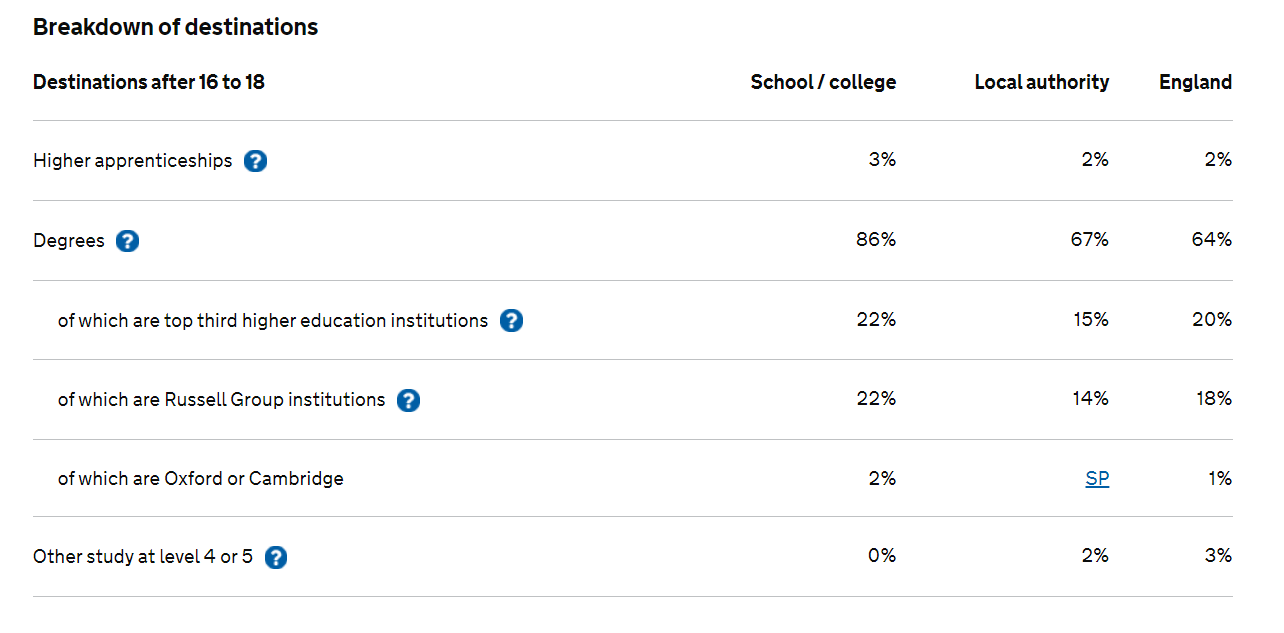Image resolution: width=1284 pixels, height=633 pixels.
Task: Show help for Russell Group institutions
Action: [x=408, y=400]
